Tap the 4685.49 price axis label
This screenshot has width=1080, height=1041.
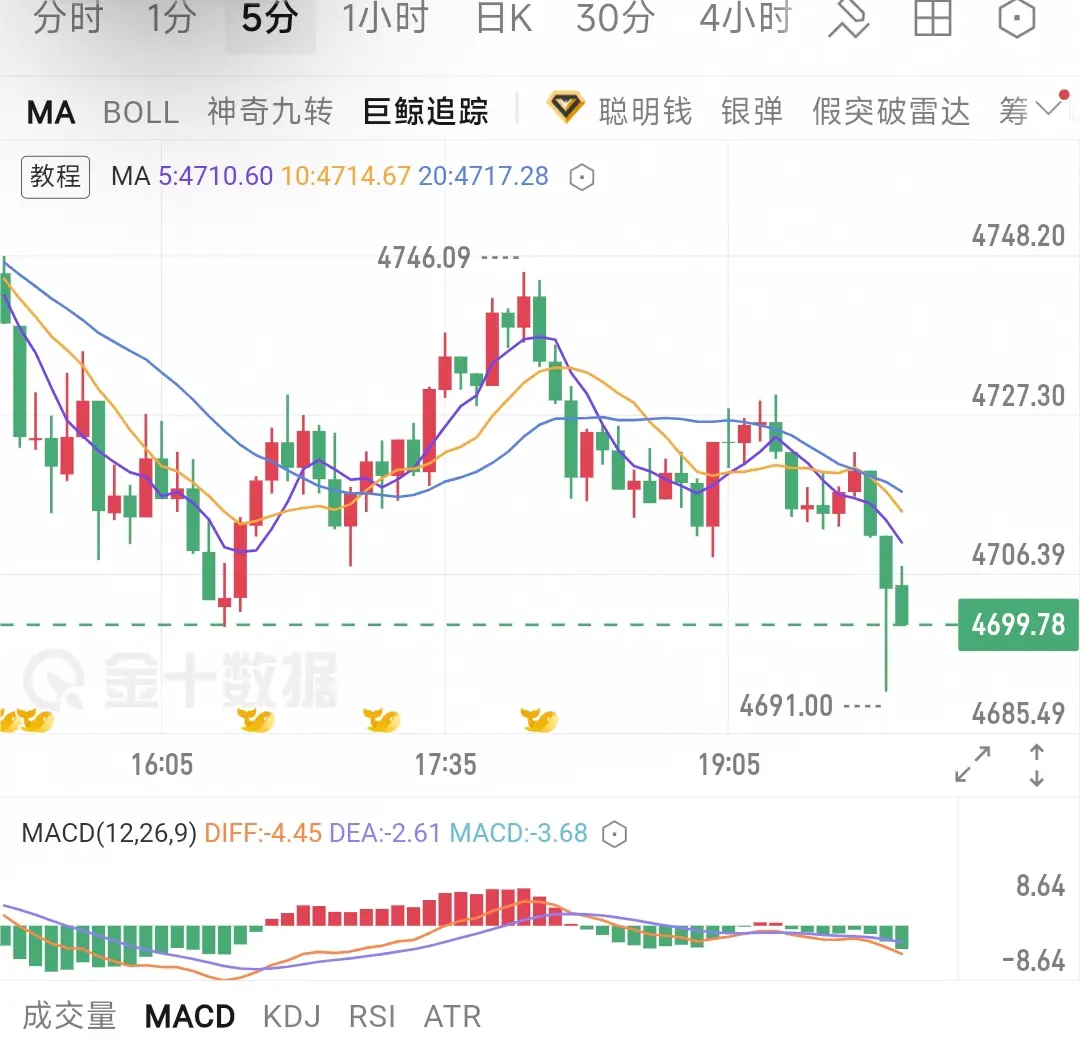pyautogui.click(x=1018, y=714)
